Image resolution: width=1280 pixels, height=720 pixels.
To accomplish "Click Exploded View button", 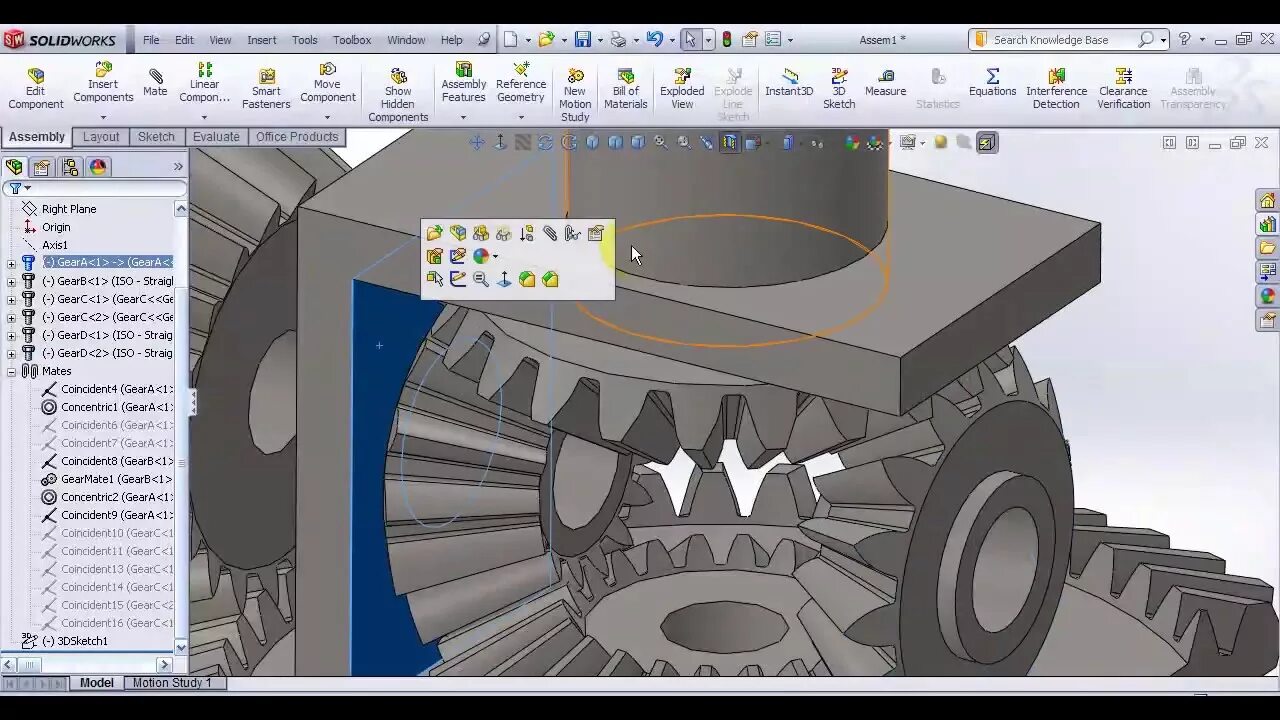I will [x=682, y=89].
